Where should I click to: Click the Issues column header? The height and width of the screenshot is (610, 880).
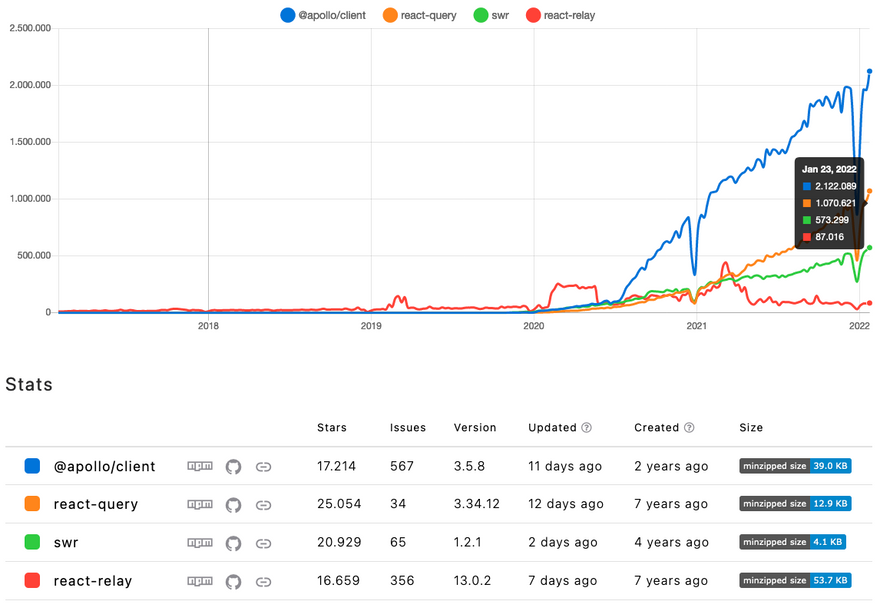[x=408, y=428]
